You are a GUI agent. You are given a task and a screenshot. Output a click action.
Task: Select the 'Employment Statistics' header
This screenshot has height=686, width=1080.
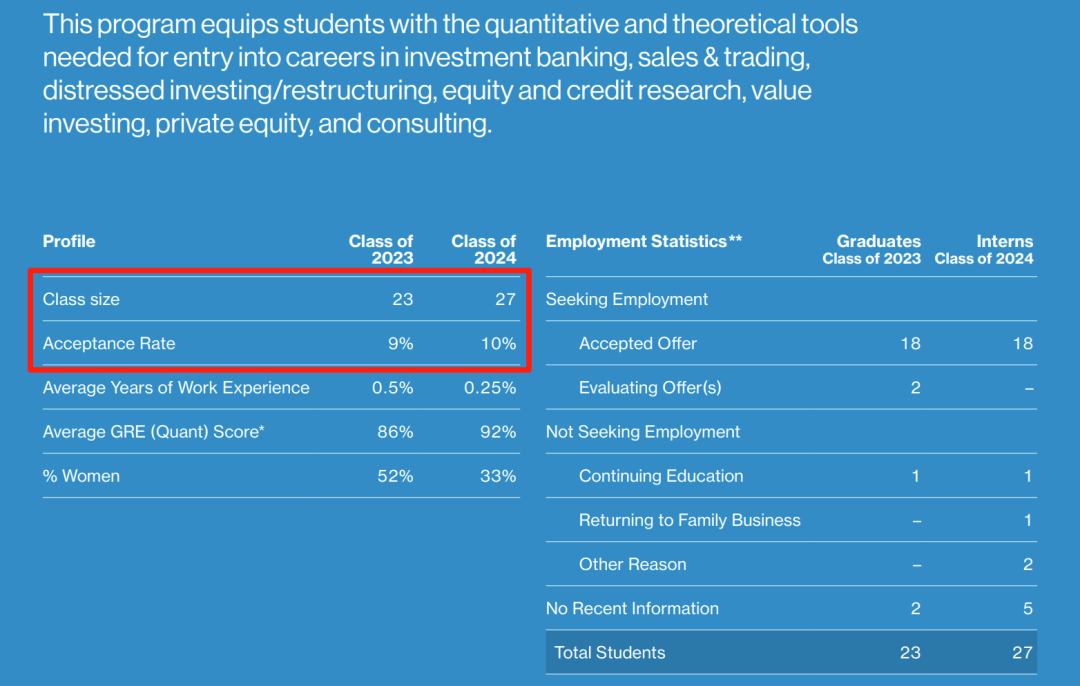tap(643, 241)
